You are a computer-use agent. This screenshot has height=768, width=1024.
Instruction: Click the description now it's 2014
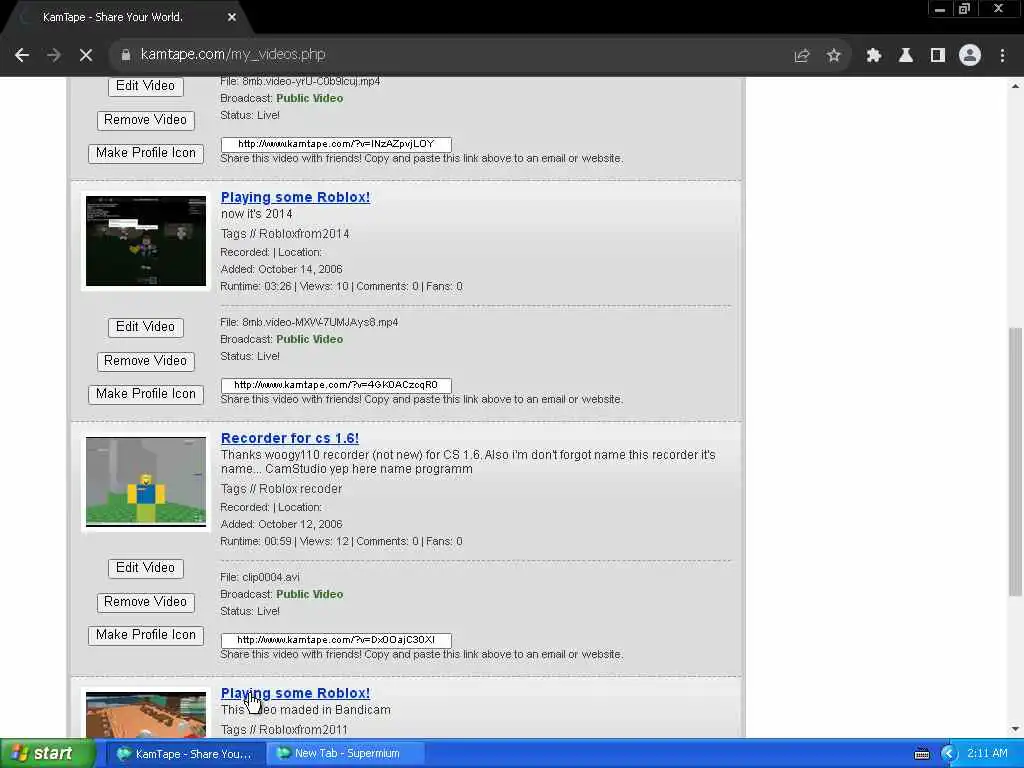pos(257,214)
